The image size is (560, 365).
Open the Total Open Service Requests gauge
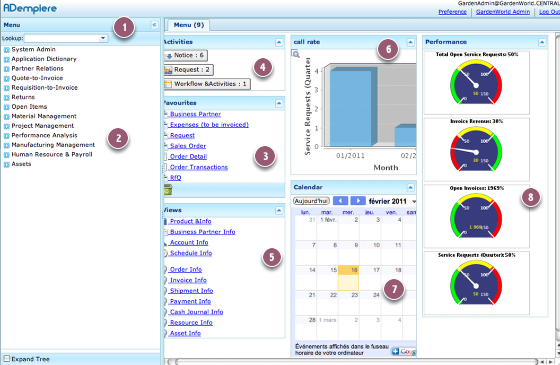tap(476, 82)
